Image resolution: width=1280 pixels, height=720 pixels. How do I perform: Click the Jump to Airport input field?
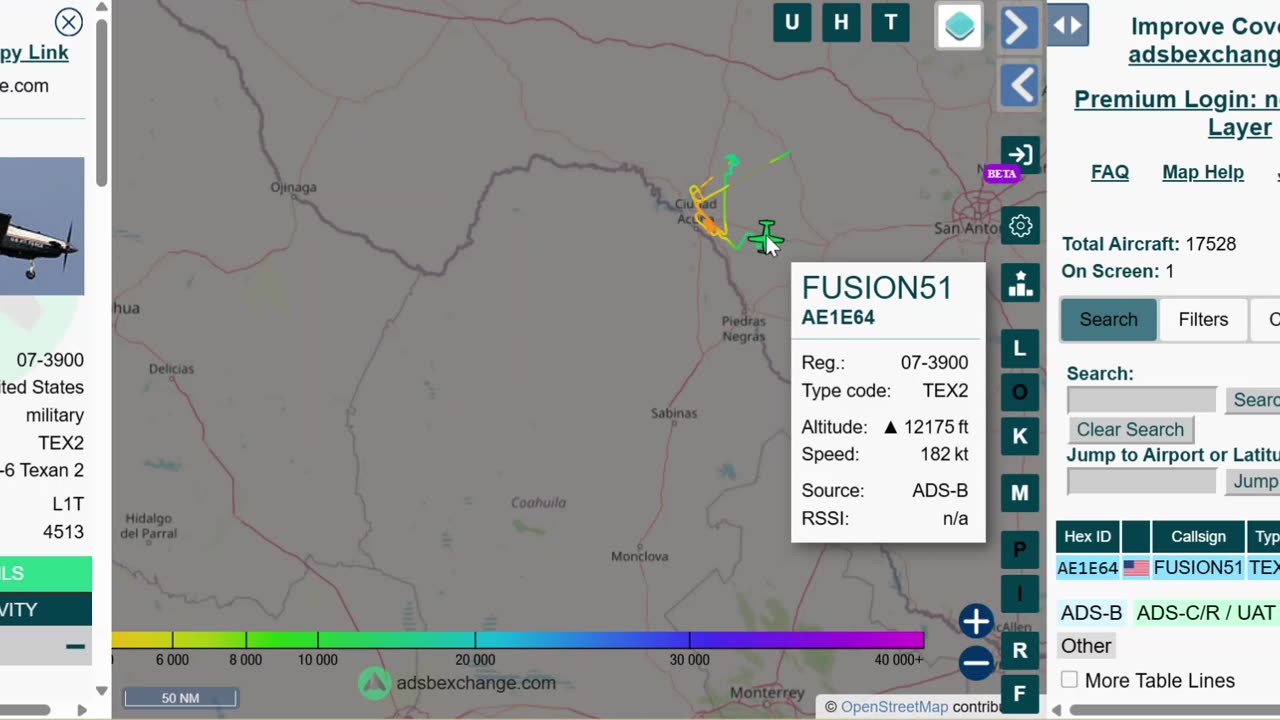coord(1142,481)
